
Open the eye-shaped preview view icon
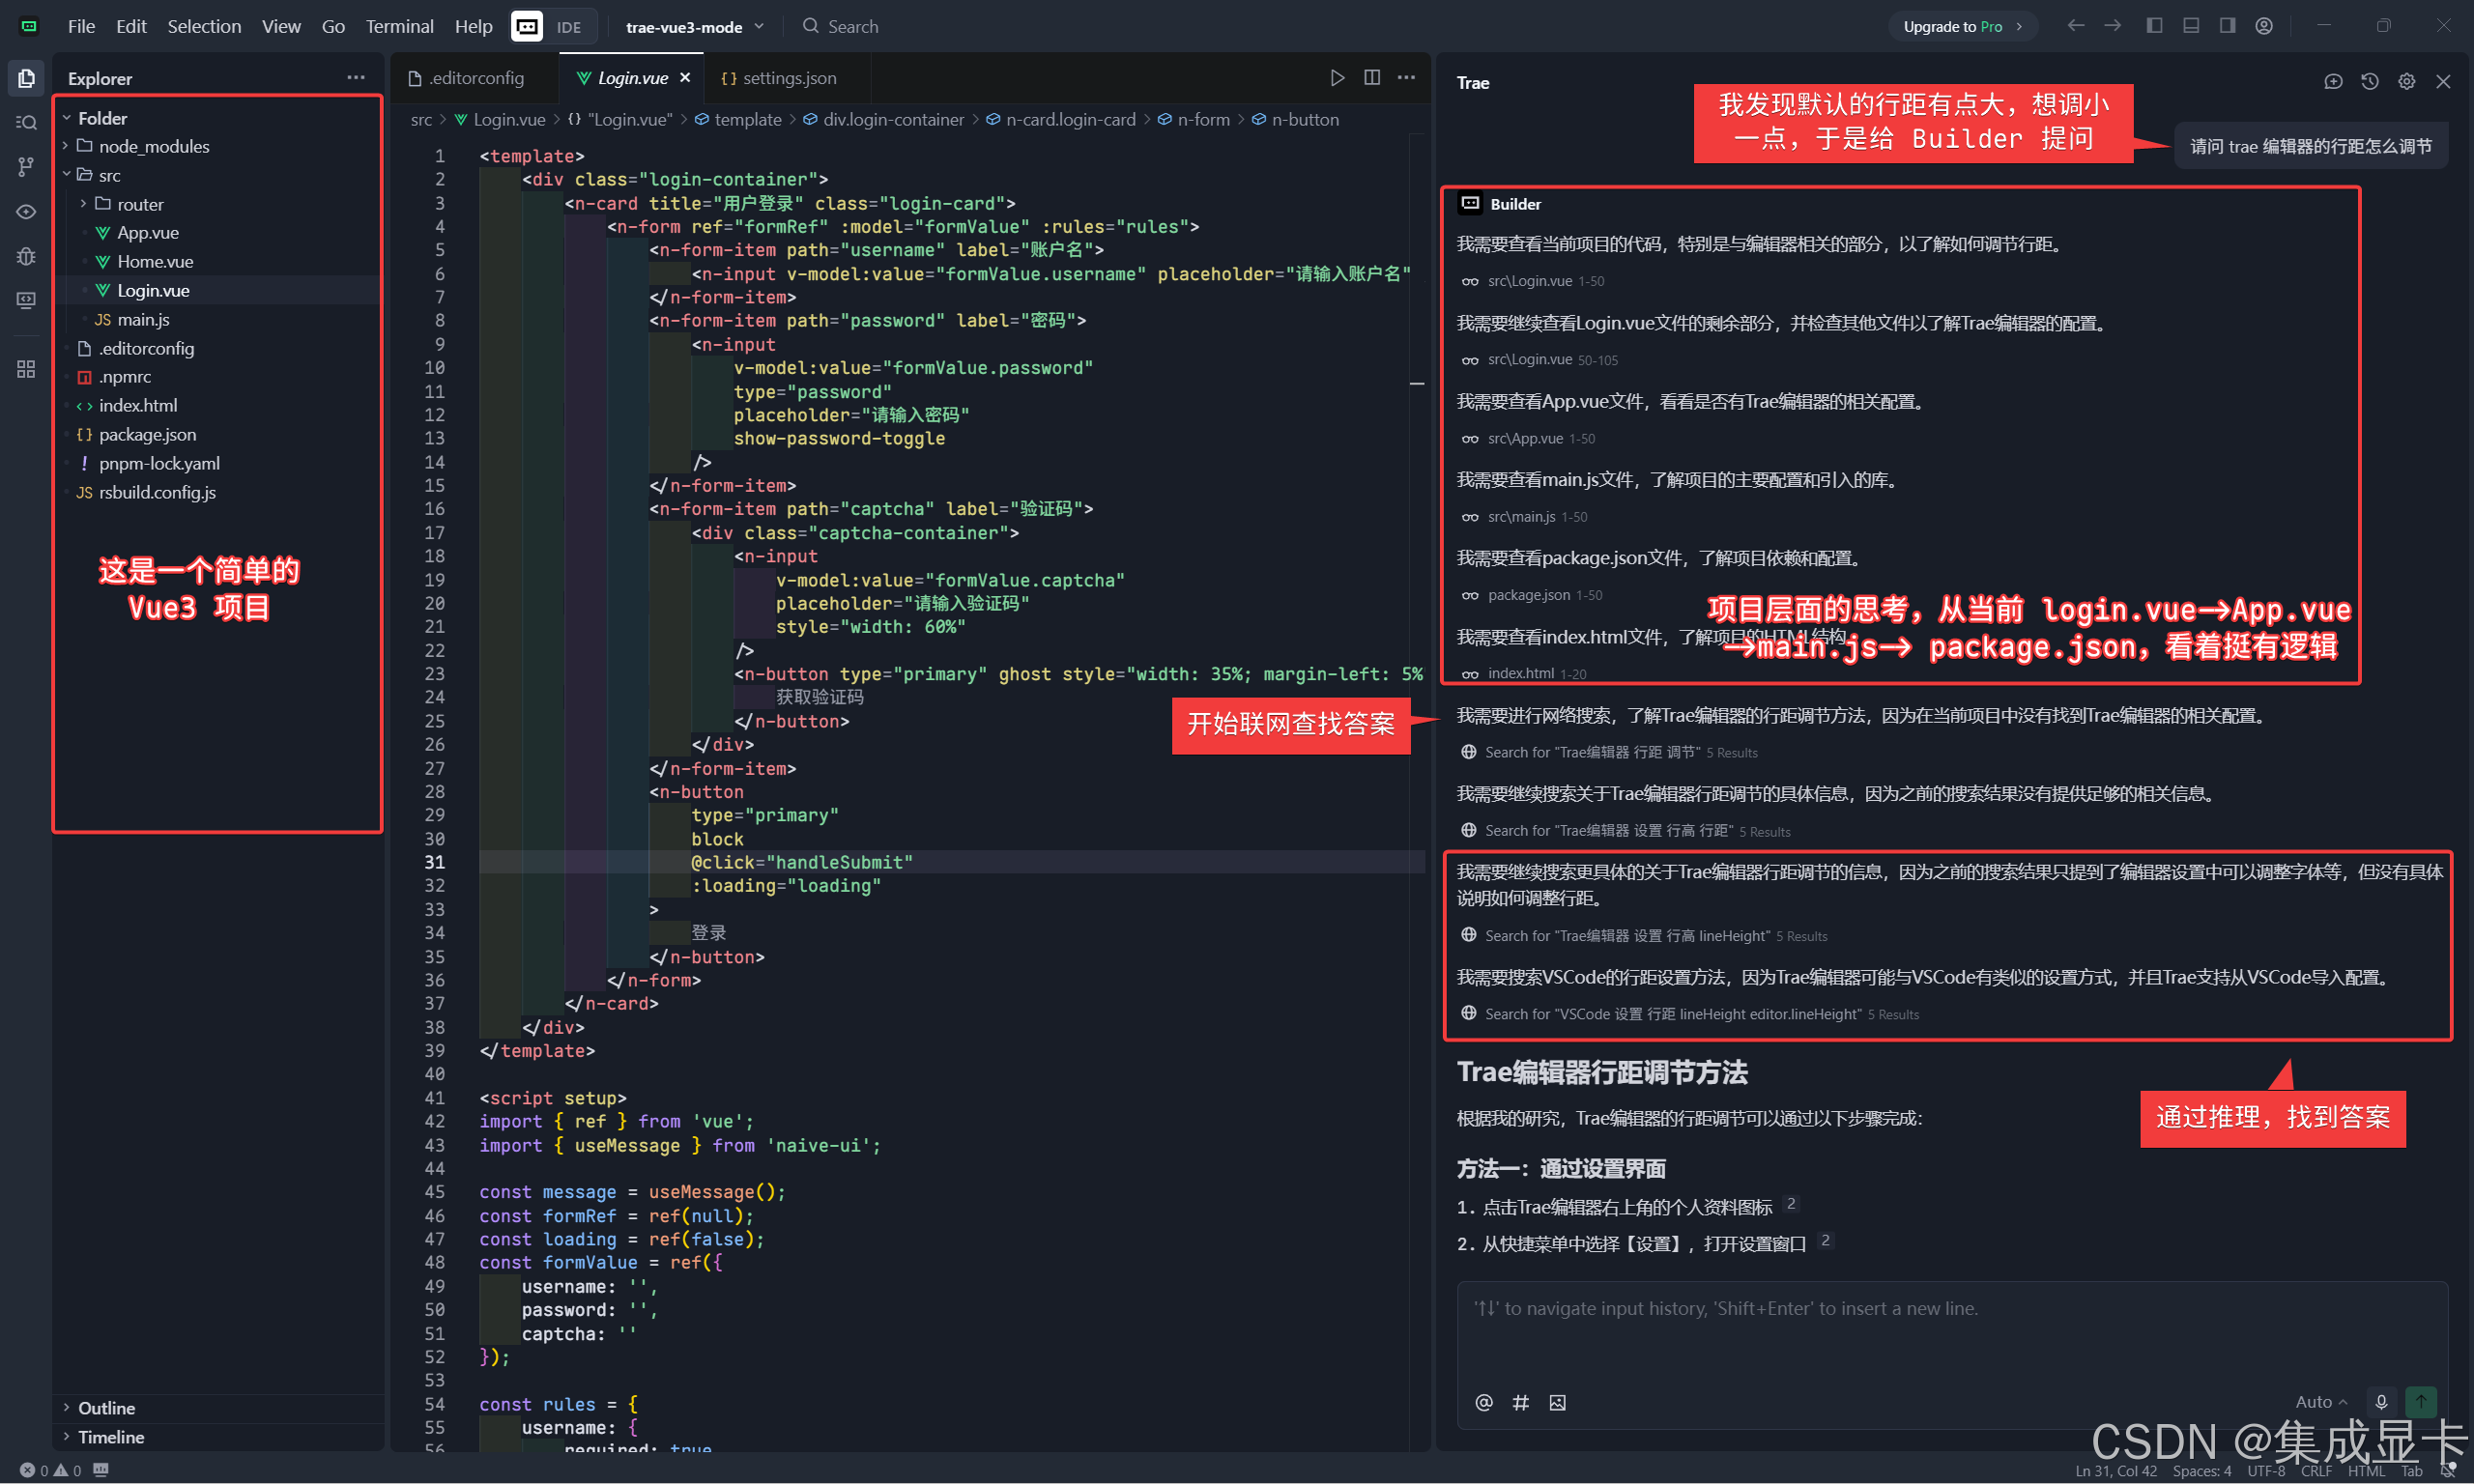[x=26, y=212]
